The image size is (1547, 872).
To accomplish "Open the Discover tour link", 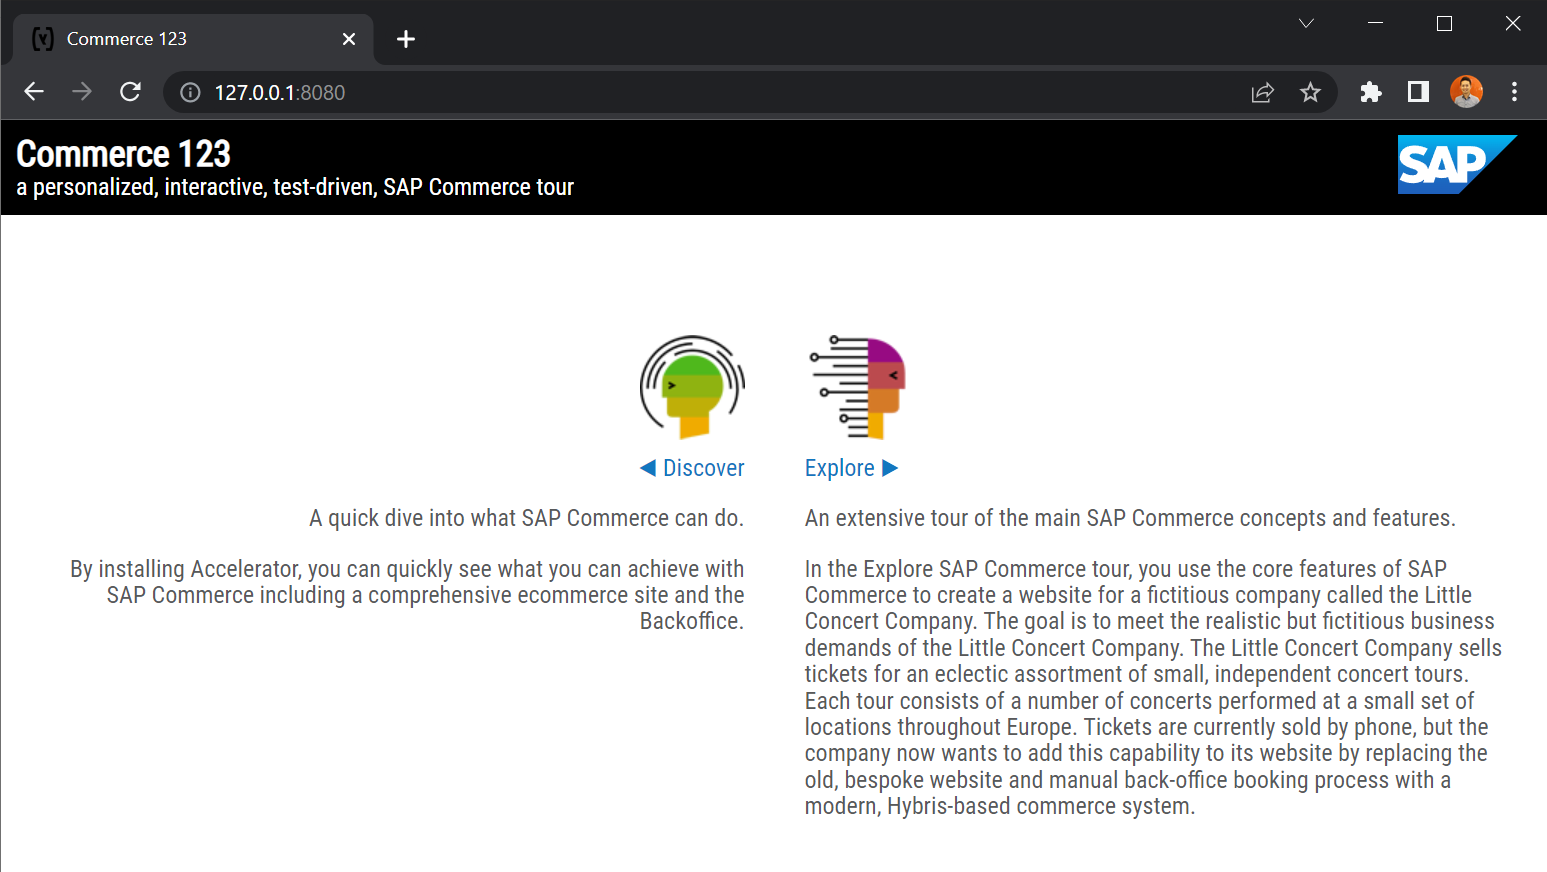I will click(692, 468).
